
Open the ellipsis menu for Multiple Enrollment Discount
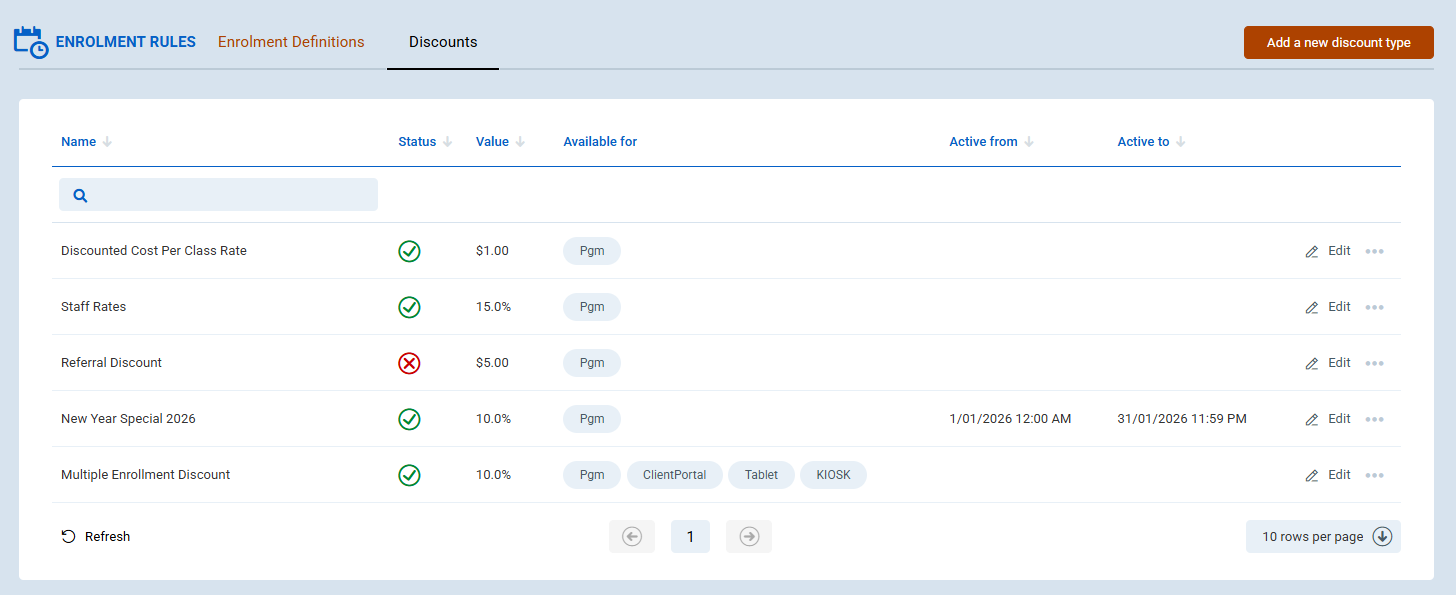[1374, 475]
